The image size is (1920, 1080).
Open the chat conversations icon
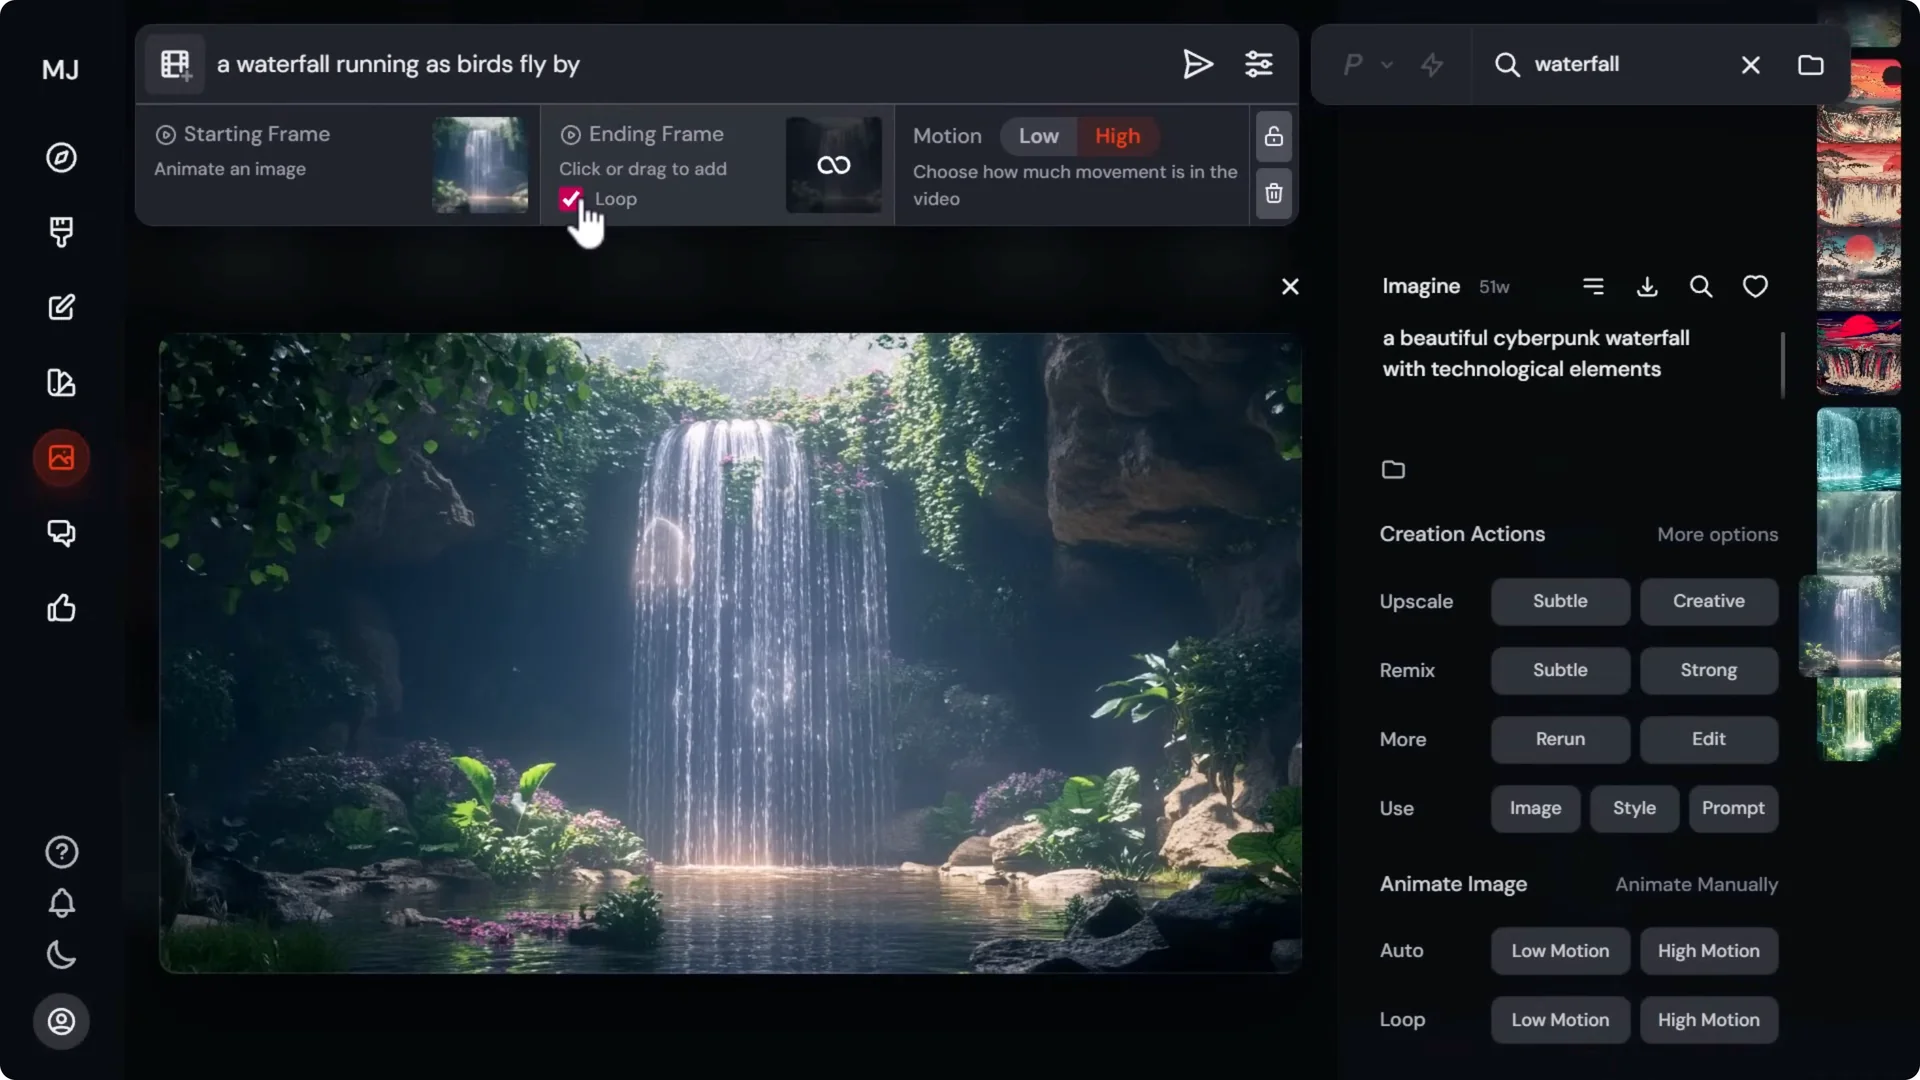click(61, 533)
